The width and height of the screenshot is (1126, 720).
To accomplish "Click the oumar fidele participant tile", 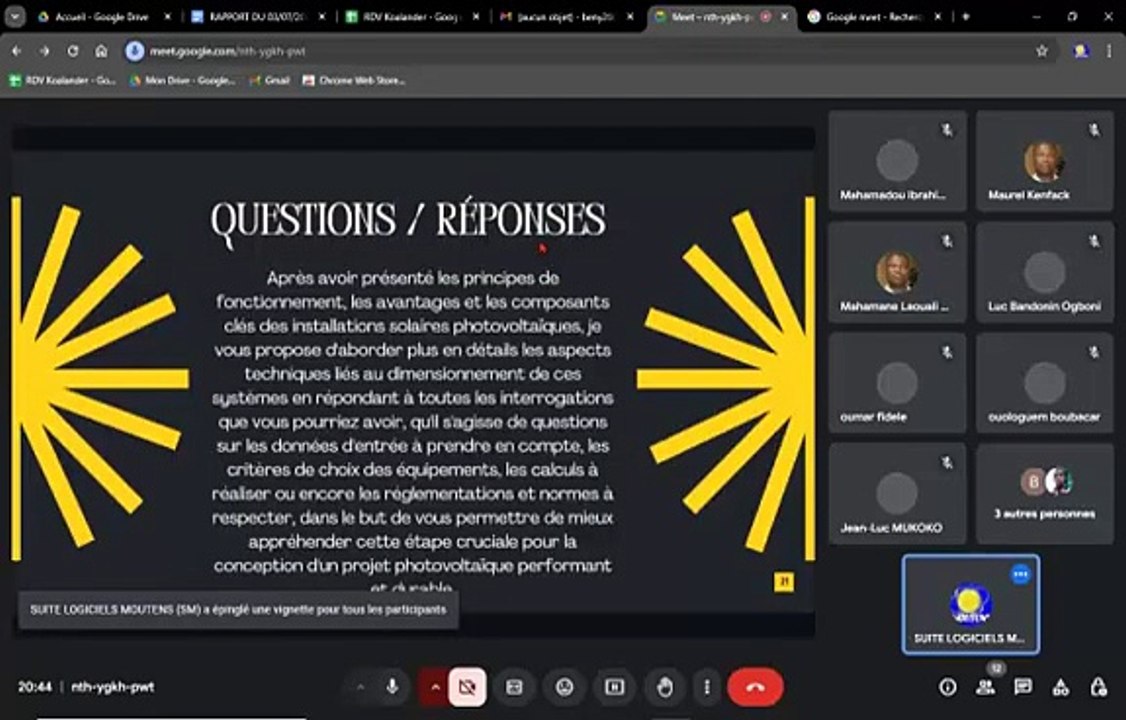I will tap(897, 383).
